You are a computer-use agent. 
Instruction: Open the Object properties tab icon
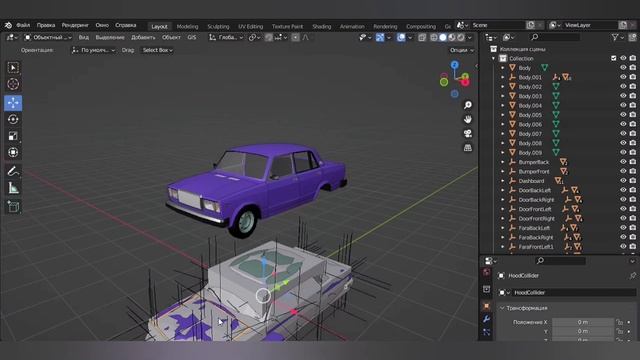[487, 306]
